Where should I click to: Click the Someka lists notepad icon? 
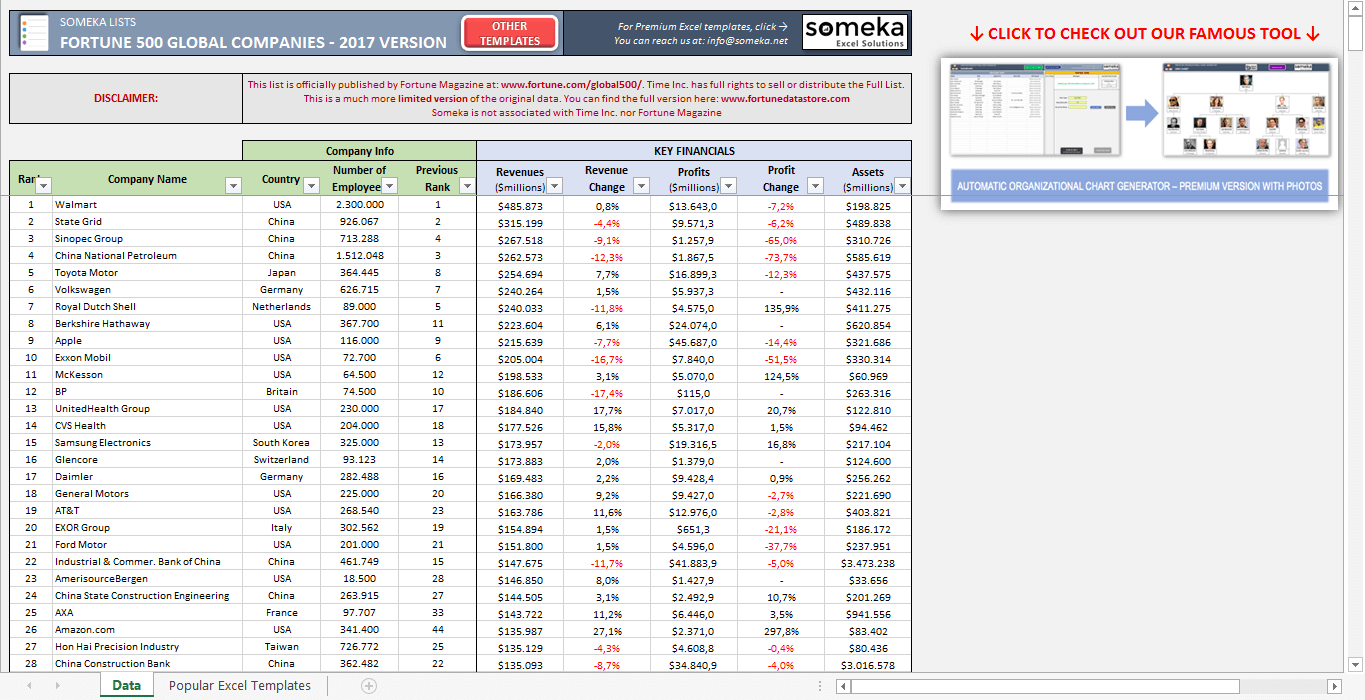33,33
